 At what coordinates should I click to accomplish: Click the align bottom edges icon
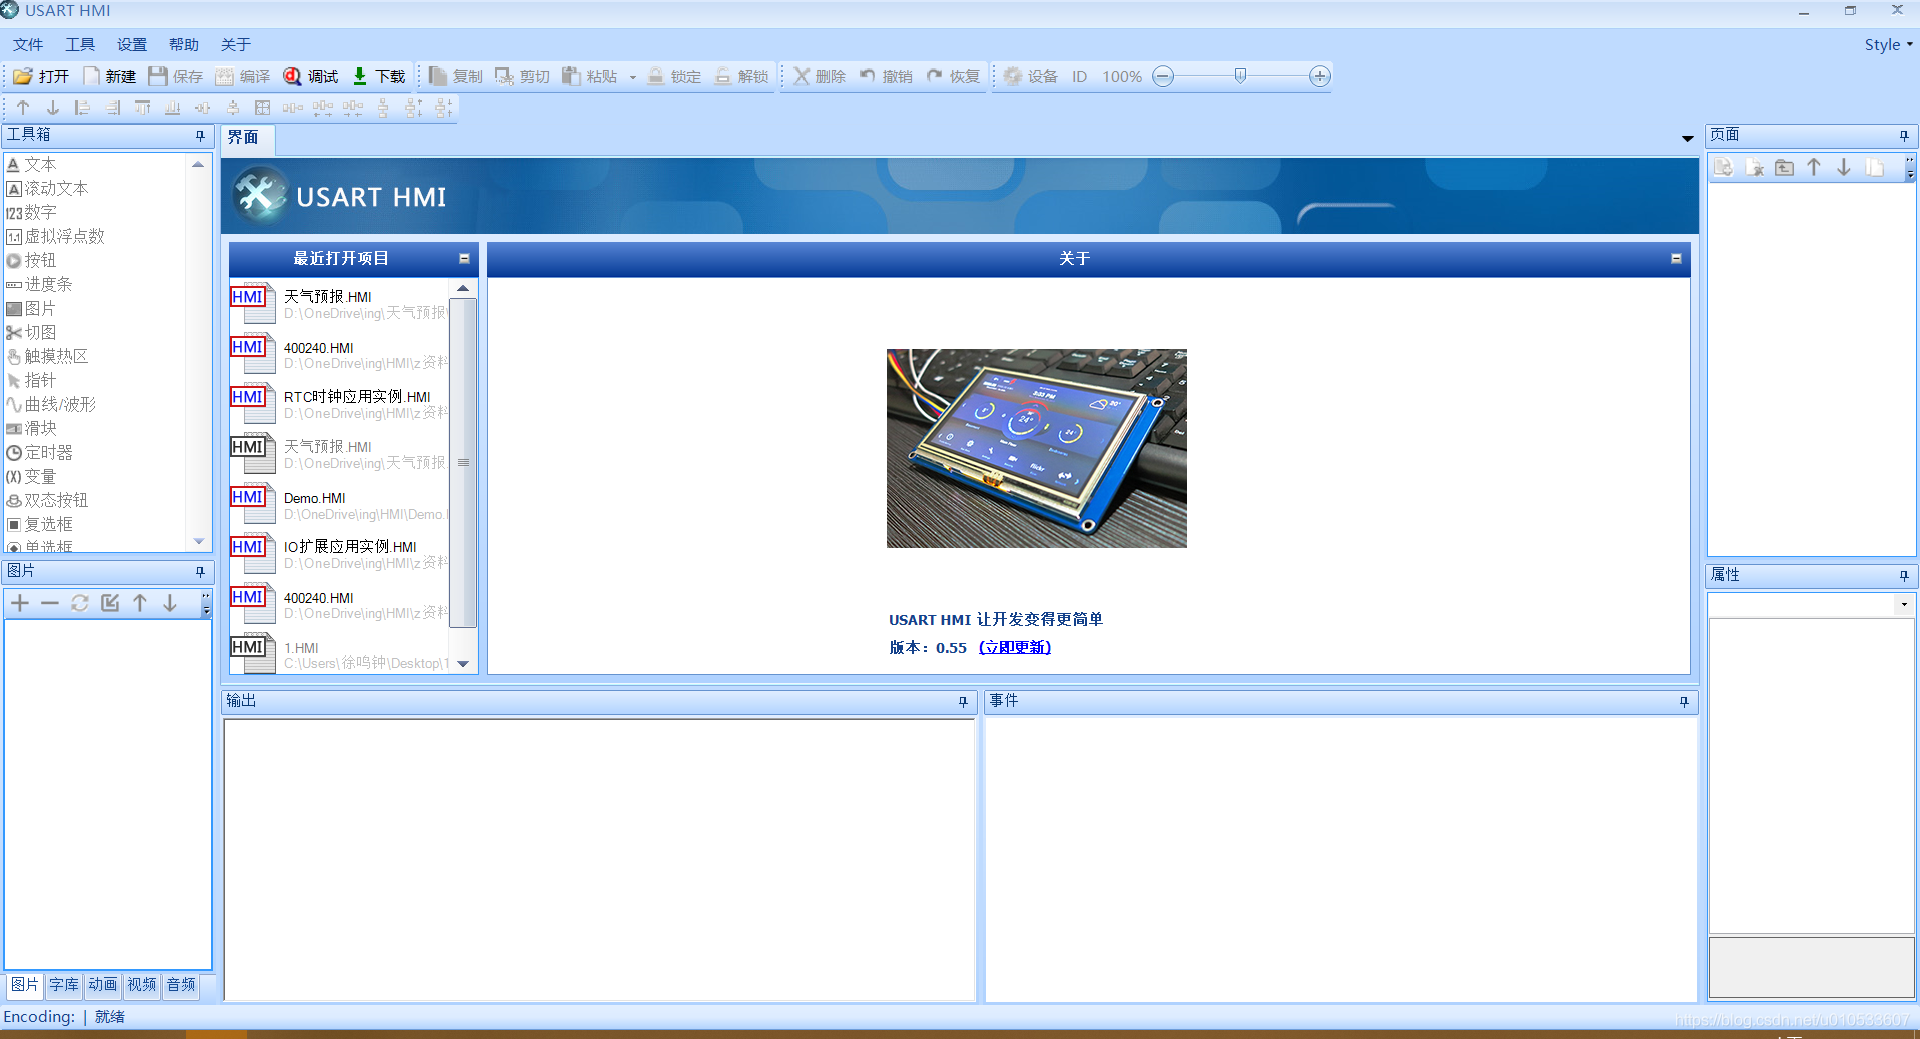(x=173, y=108)
